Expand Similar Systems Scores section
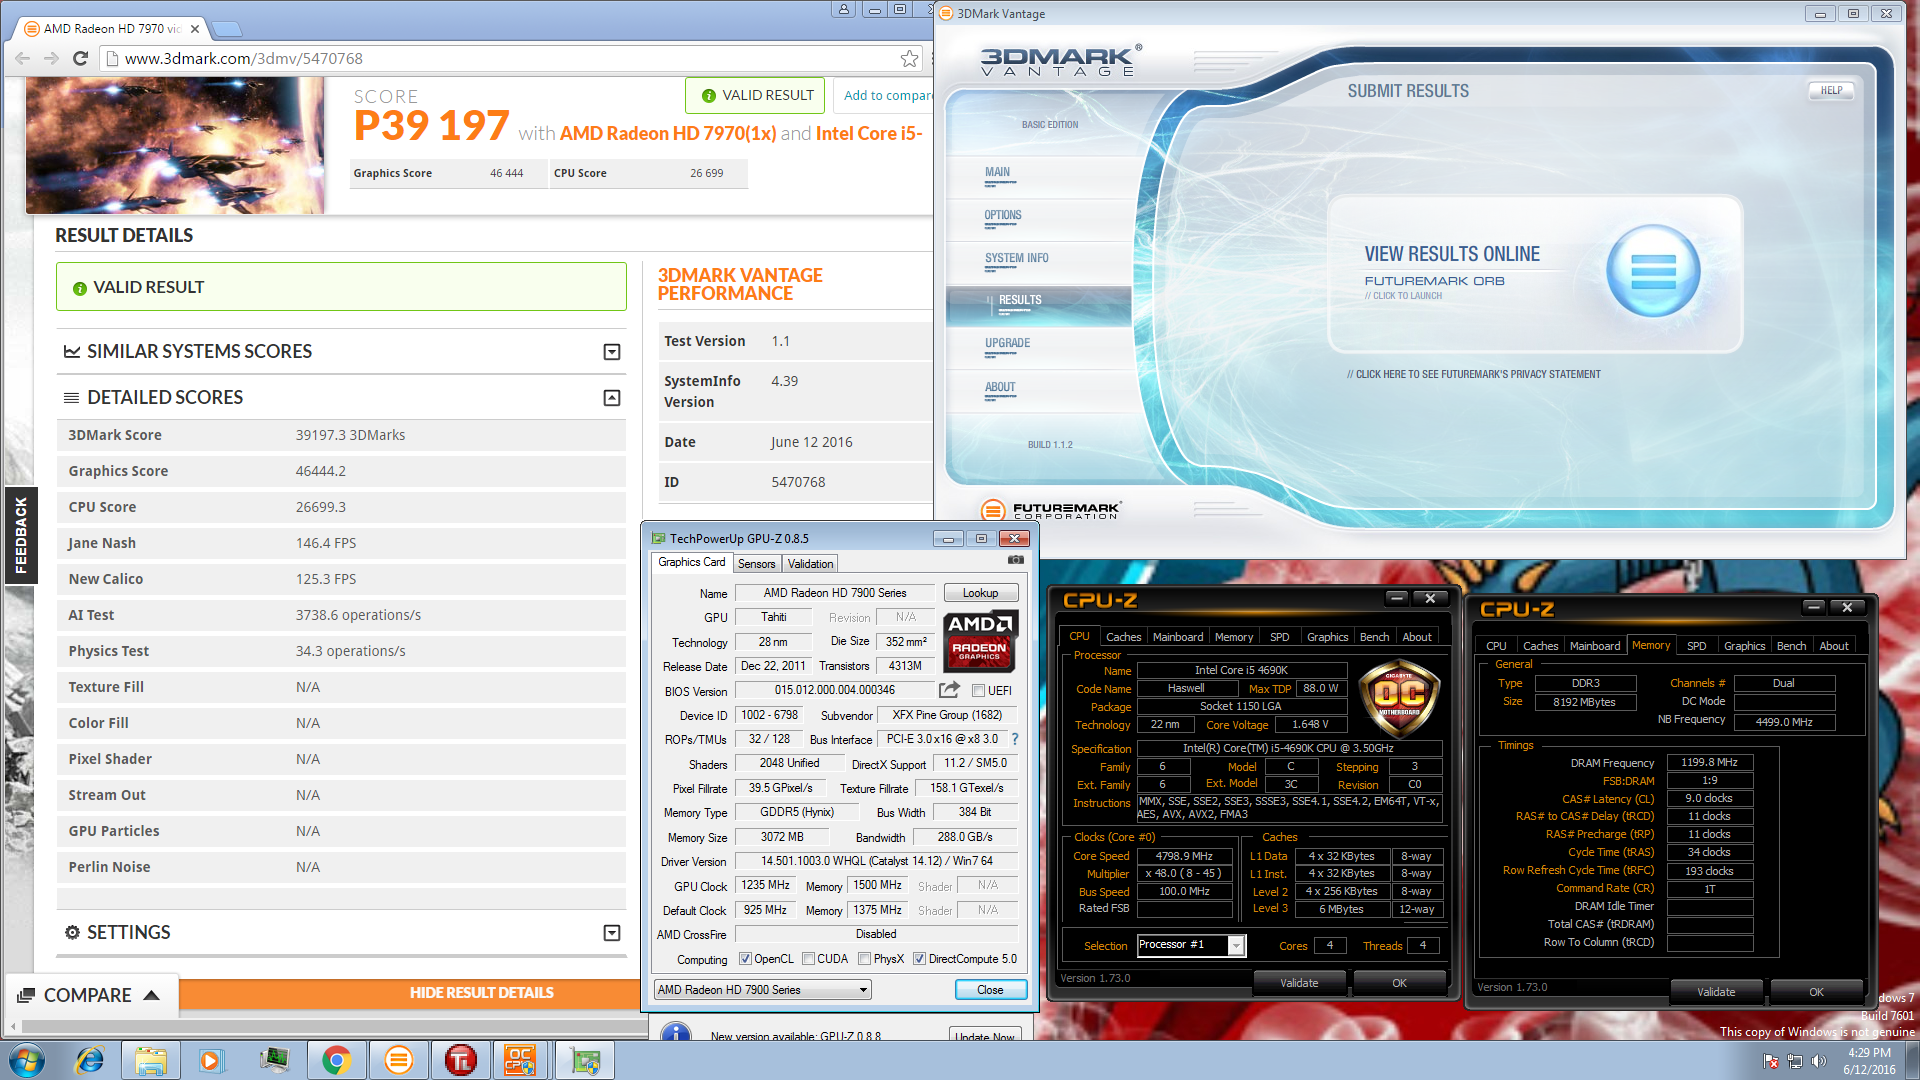 coord(612,352)
